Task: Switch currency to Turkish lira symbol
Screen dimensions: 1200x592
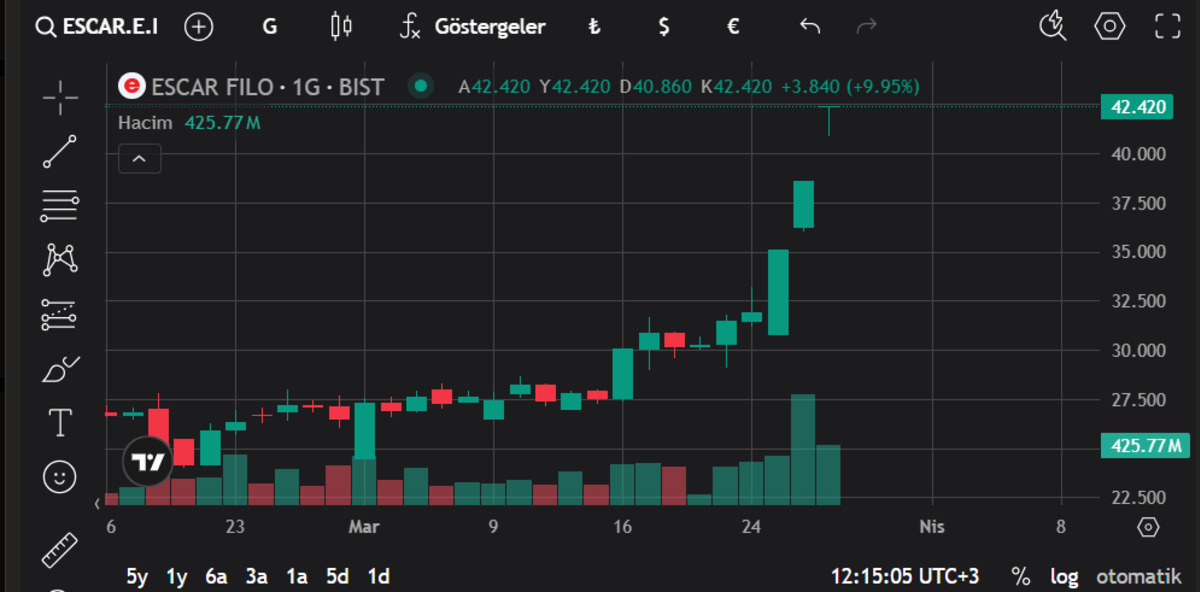Action: click(x=594, y=26)
